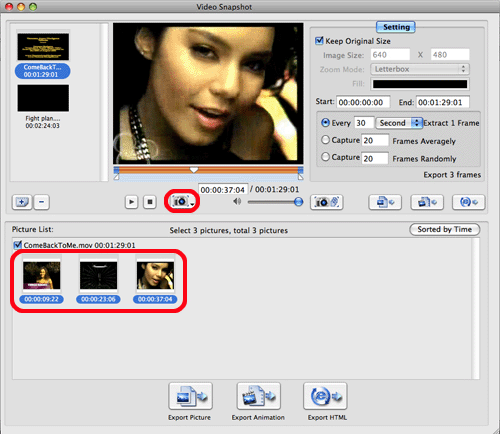
Task: Click the 'Video Snapshot' window title
Action: coord(224,7)
